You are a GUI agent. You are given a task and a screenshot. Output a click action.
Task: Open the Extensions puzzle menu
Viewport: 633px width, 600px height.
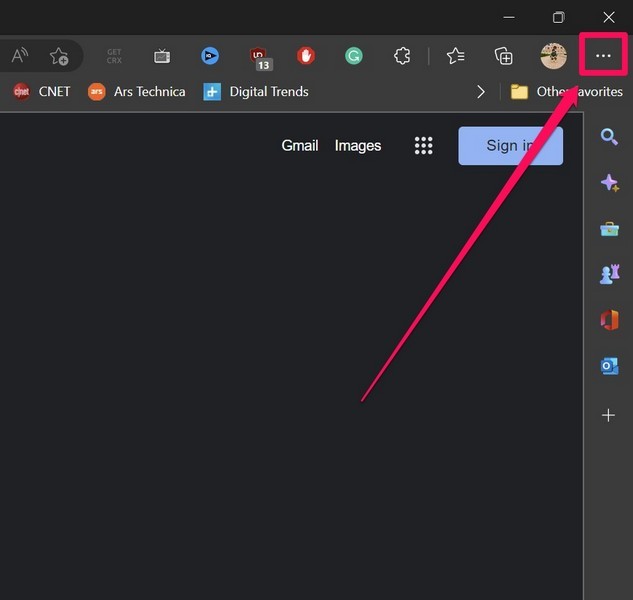coord(402,56)
